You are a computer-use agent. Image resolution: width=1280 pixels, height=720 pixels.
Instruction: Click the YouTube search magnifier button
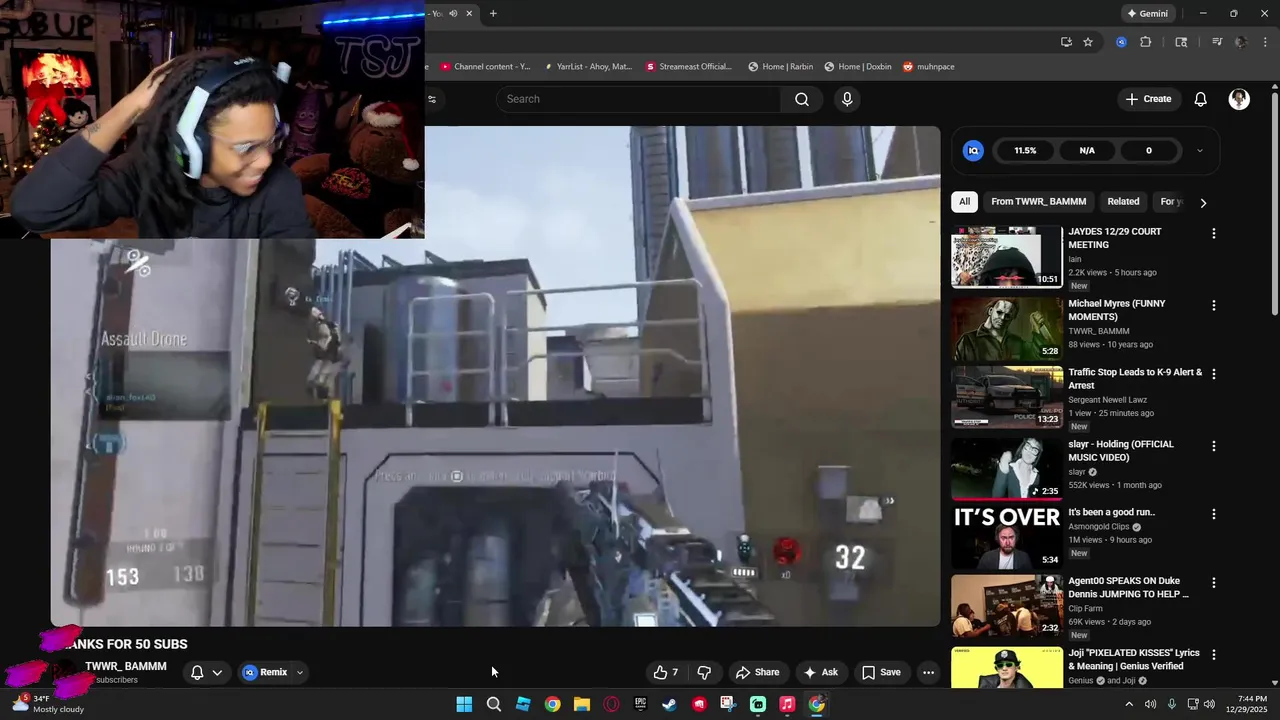[x=802, y=99]
